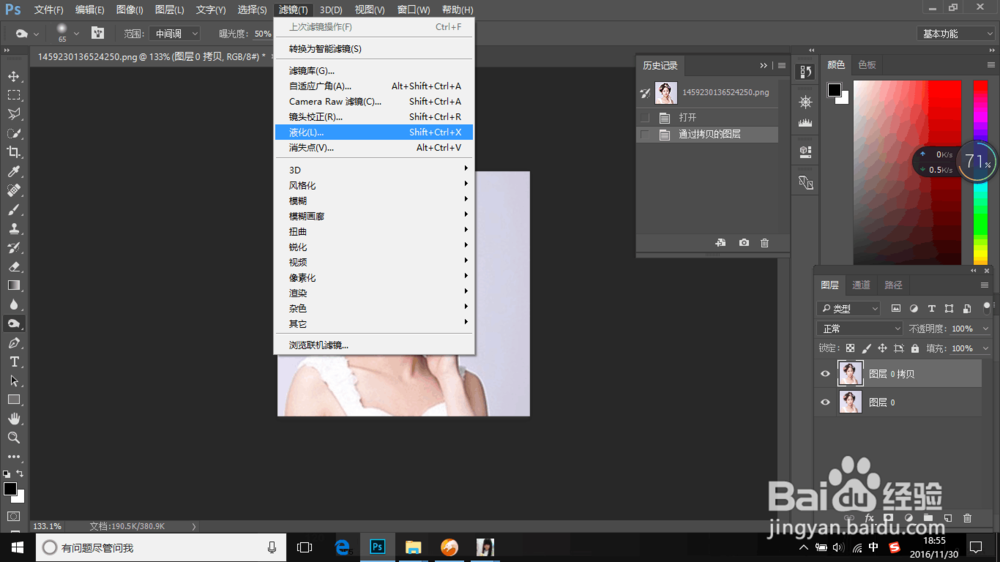Switch to the 通道 tab
Screen dimensions: 1000x562
tap(861, 285)
